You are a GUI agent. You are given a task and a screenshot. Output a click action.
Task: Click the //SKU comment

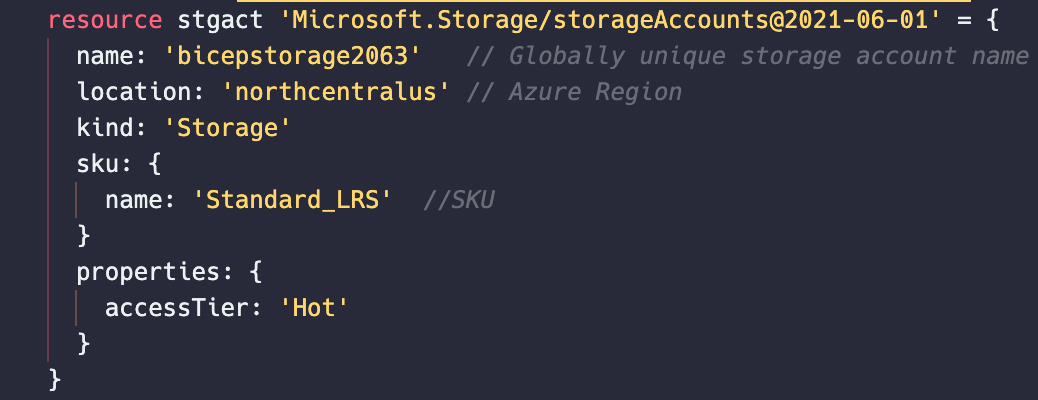(x=458, y=199)
